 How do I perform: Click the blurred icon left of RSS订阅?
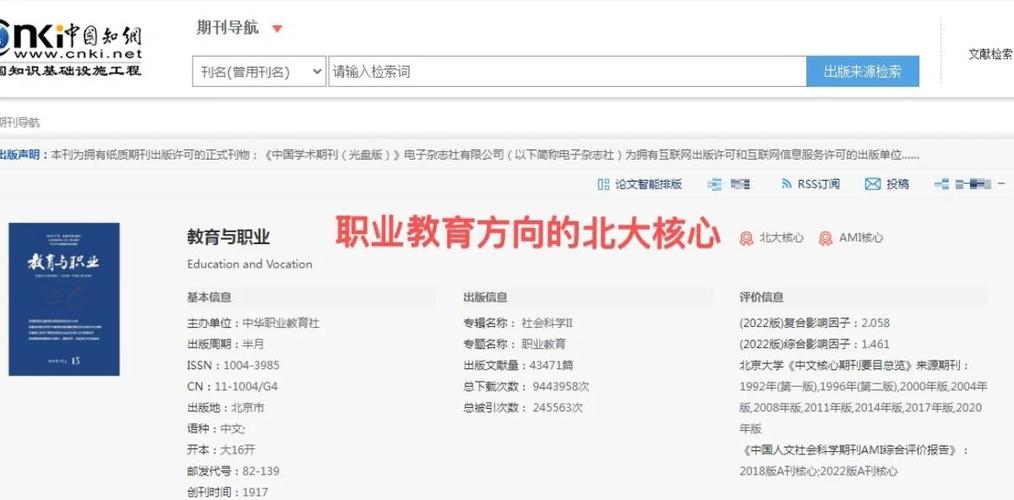[x=715, y=184]
